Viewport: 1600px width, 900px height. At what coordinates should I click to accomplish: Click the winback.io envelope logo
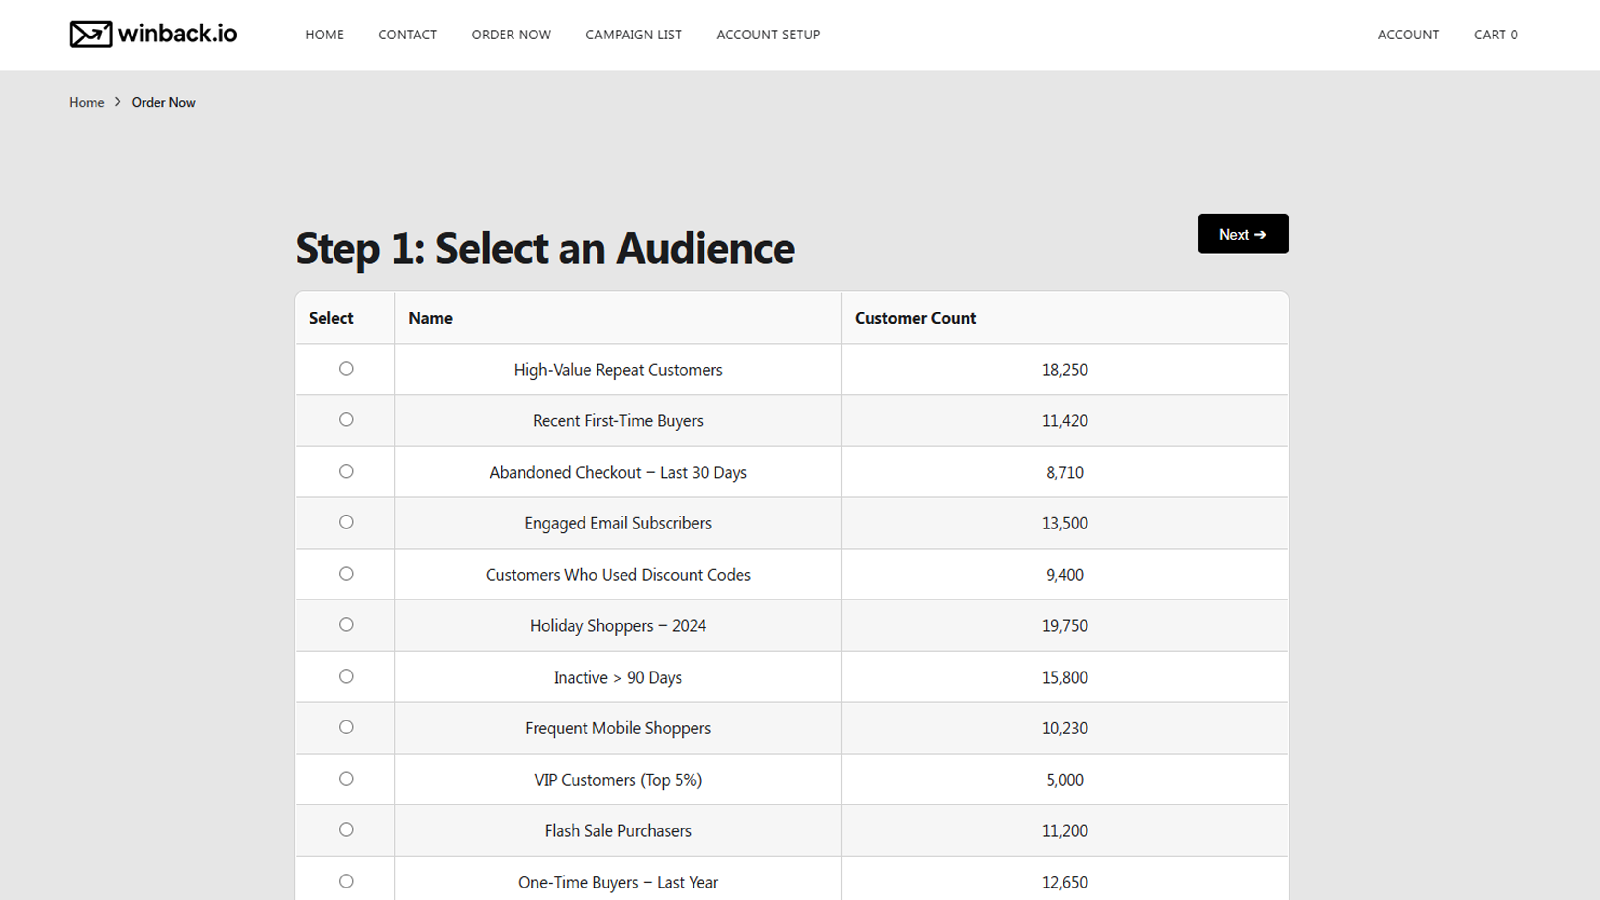pos(89,33)
